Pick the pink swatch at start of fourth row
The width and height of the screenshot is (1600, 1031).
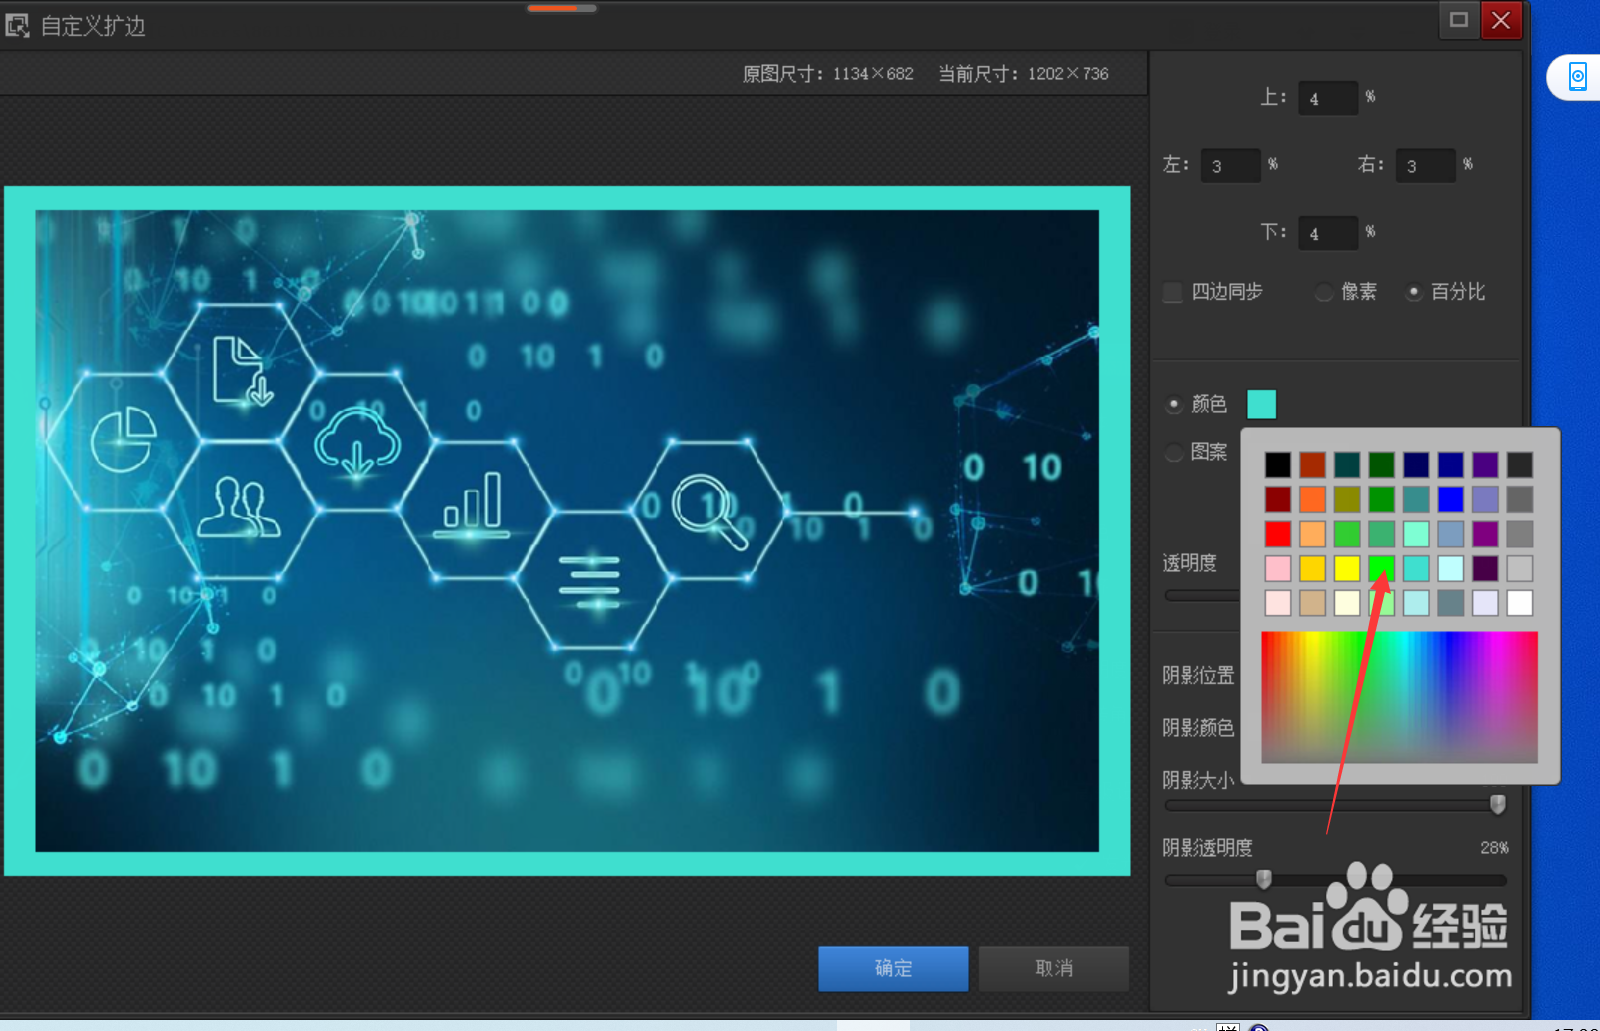coord(1277,568)
